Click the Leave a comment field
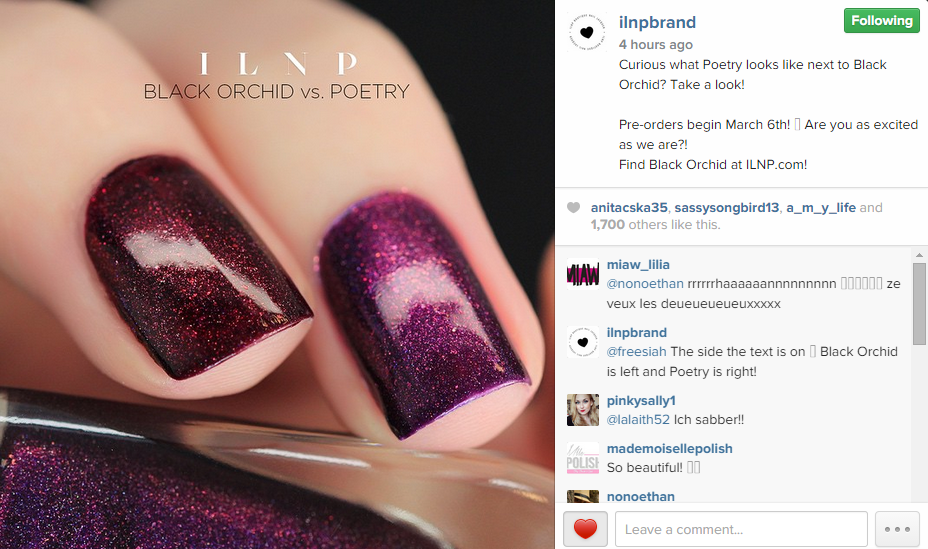Screen dimensions: 928x549 tap(741, 529)
